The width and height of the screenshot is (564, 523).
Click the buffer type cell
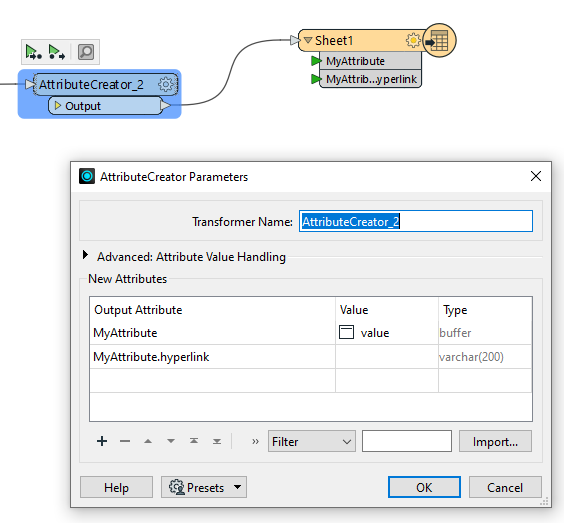point(485,333)
